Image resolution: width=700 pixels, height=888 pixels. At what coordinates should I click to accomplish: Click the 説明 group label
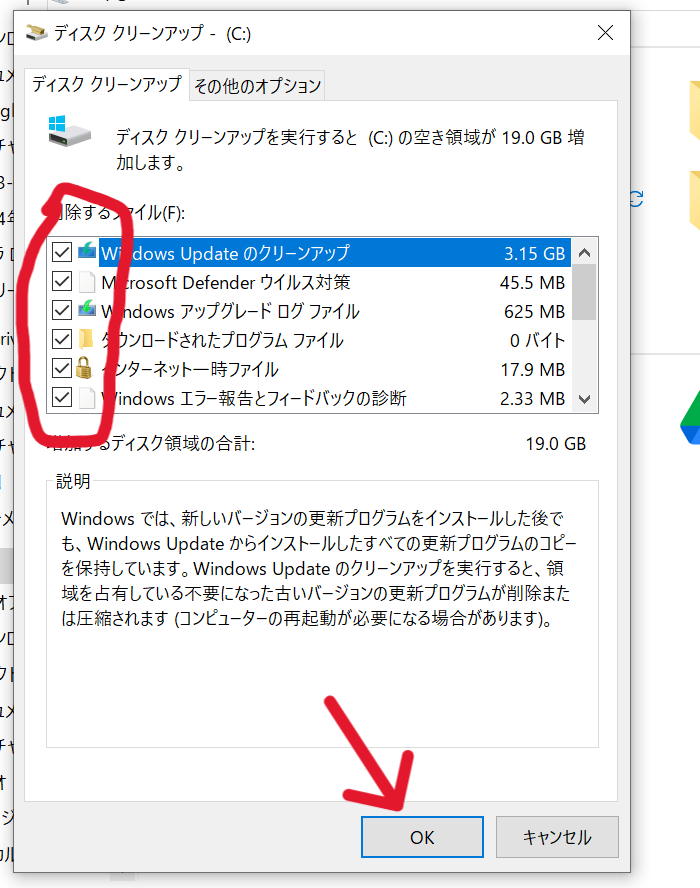(x=73, y=481)
